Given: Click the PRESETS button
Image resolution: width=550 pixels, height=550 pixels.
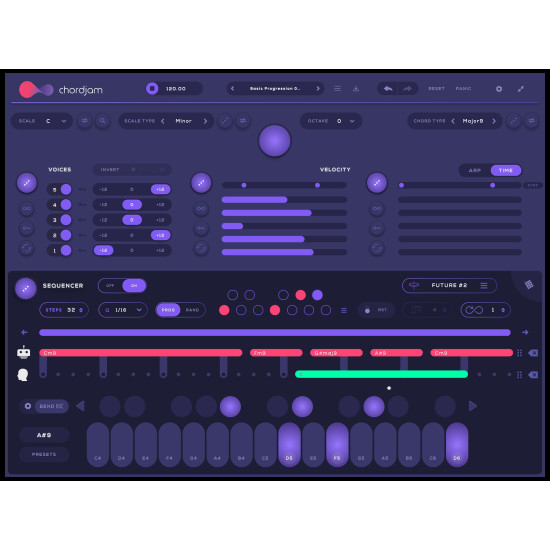Looking at the screenshot, I should point(44,454).
